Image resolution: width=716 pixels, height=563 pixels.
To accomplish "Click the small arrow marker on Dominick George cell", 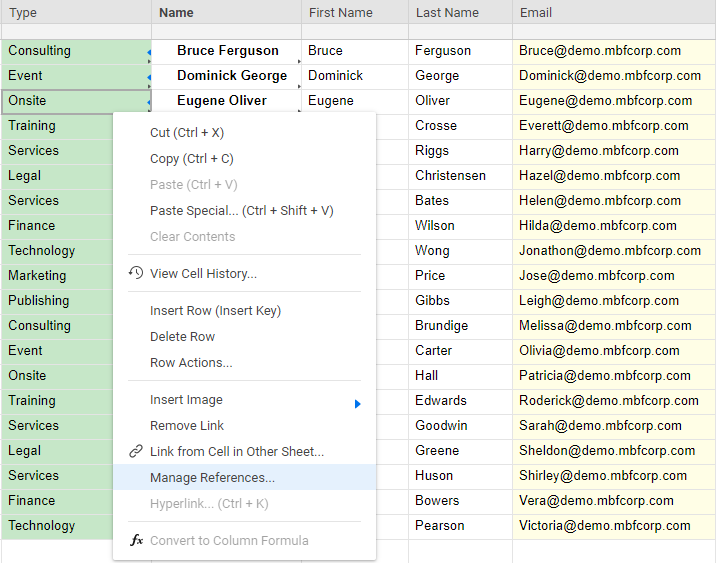I will [299, 86].
